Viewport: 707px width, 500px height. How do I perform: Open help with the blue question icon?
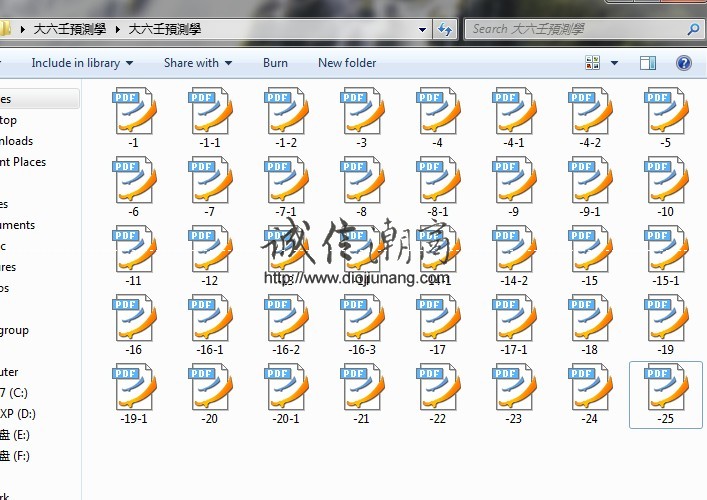click(x=684, y=63)
